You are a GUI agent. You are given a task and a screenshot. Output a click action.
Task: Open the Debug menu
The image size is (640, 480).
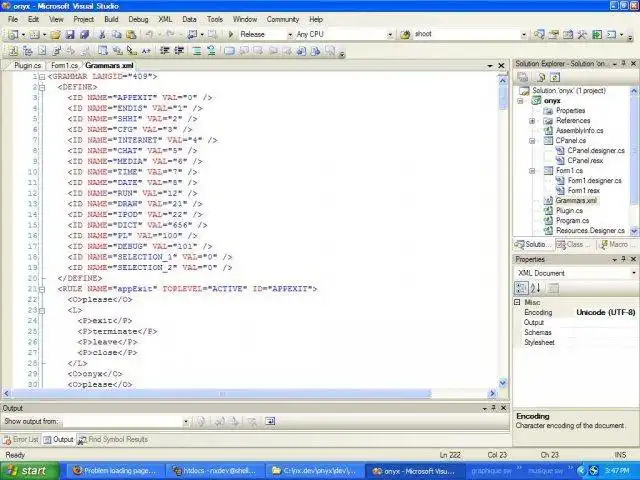tap(138, 19)
